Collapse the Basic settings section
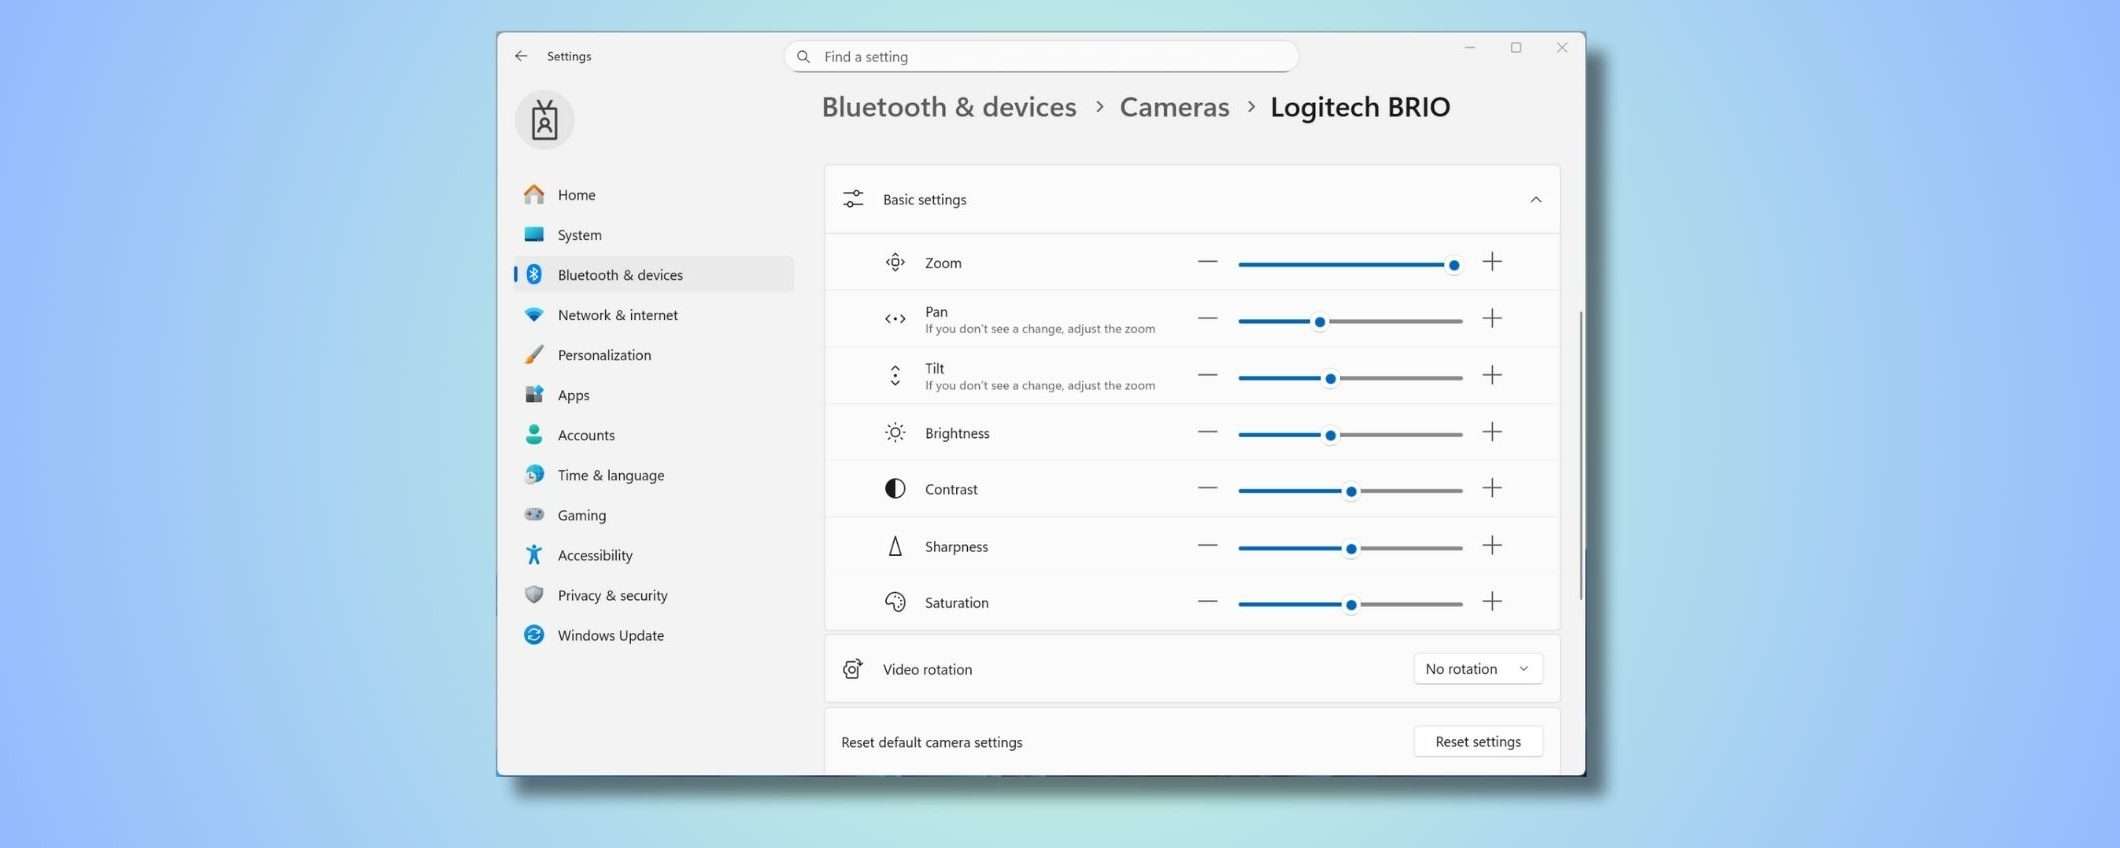Image resolution: width=2120 pixels, height=848 pixels. click(1535, 200)
